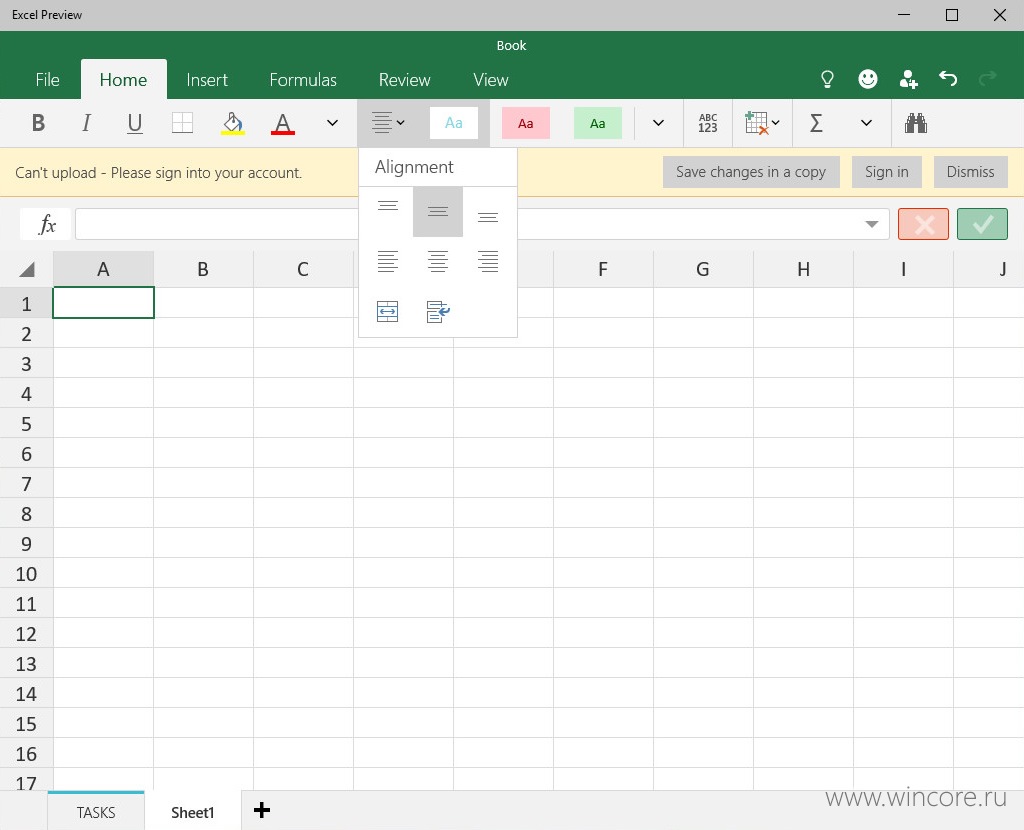This screenshot has height=830, width=1024.
Task: Select row 1 header
Action: point(26,304)
